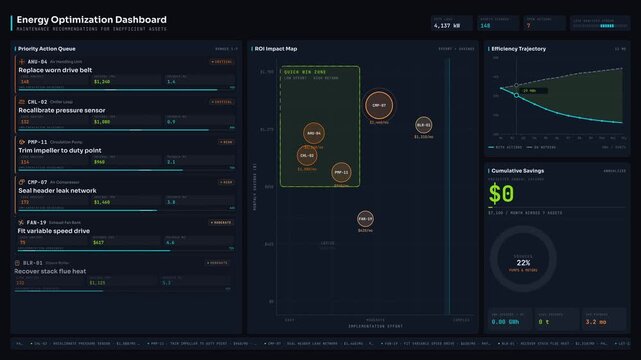Click the Quick Win Zone label
This screenshot has height=360, width=641.
pos(305,72)
